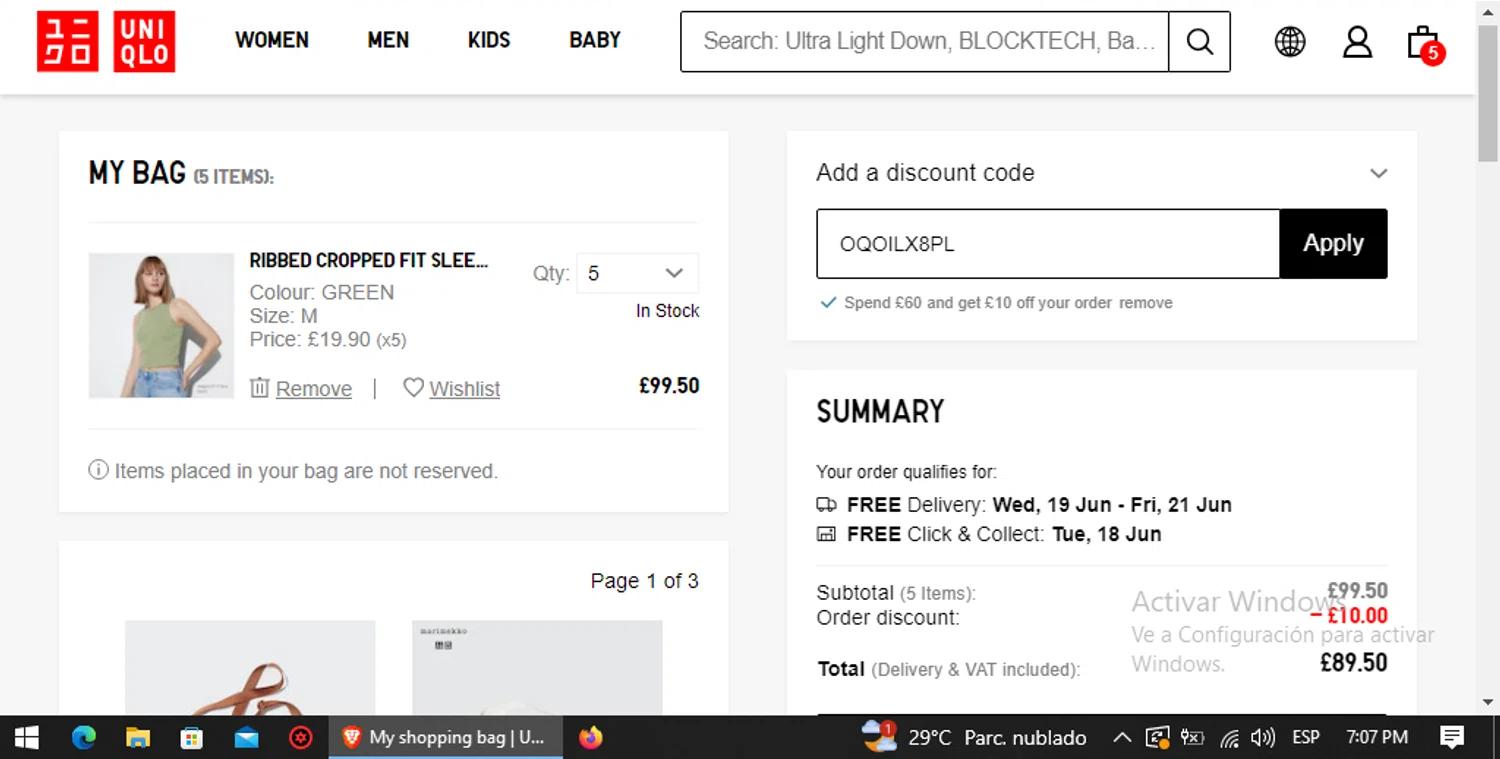This screenshot has width=1500, height=759.
Task: Open the weather widget showing 29°C
Action: pos(974,737)
